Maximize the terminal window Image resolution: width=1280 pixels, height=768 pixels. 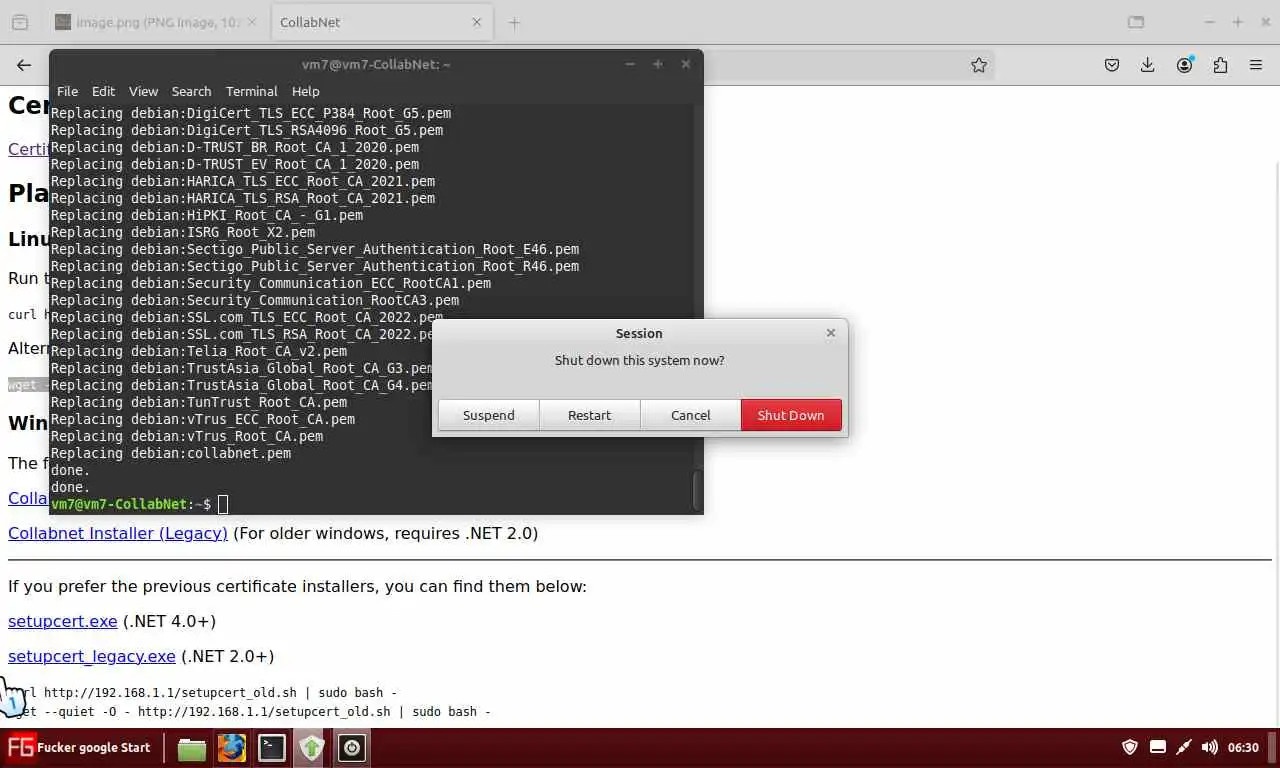coord(658,64)
